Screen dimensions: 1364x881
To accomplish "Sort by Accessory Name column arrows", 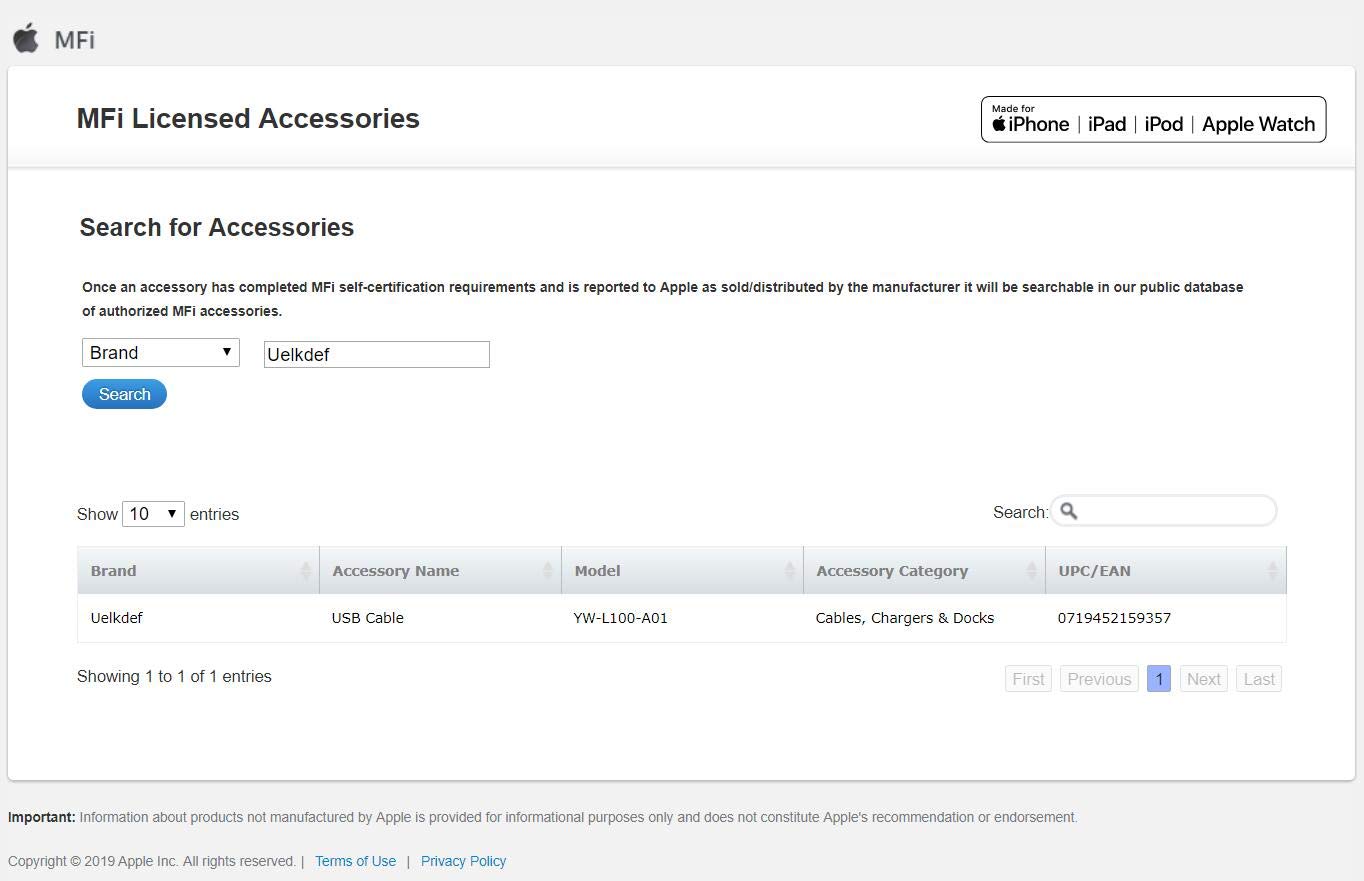I will 547,571.
